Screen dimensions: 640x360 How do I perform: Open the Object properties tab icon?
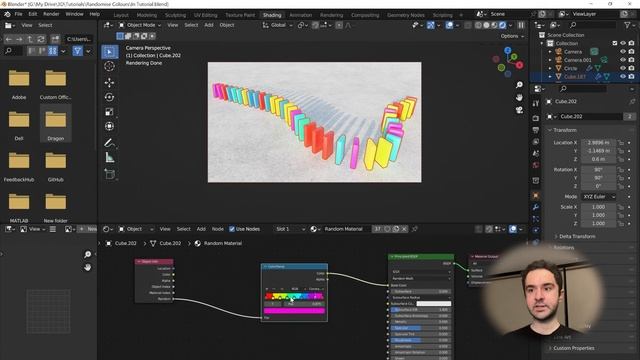pyautogui.click(x=536, y=195)
